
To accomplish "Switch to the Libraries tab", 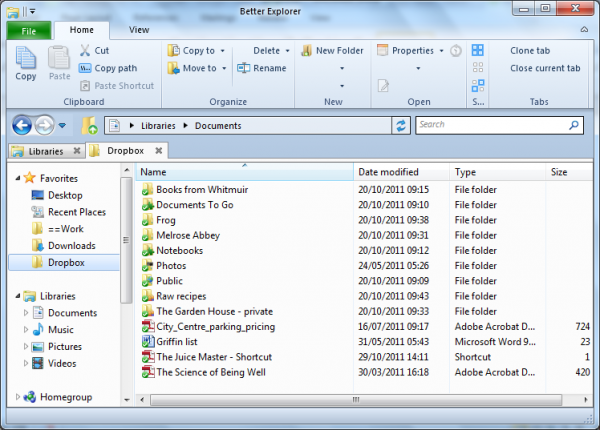I will pyautogui.click(x=38, y=151).
